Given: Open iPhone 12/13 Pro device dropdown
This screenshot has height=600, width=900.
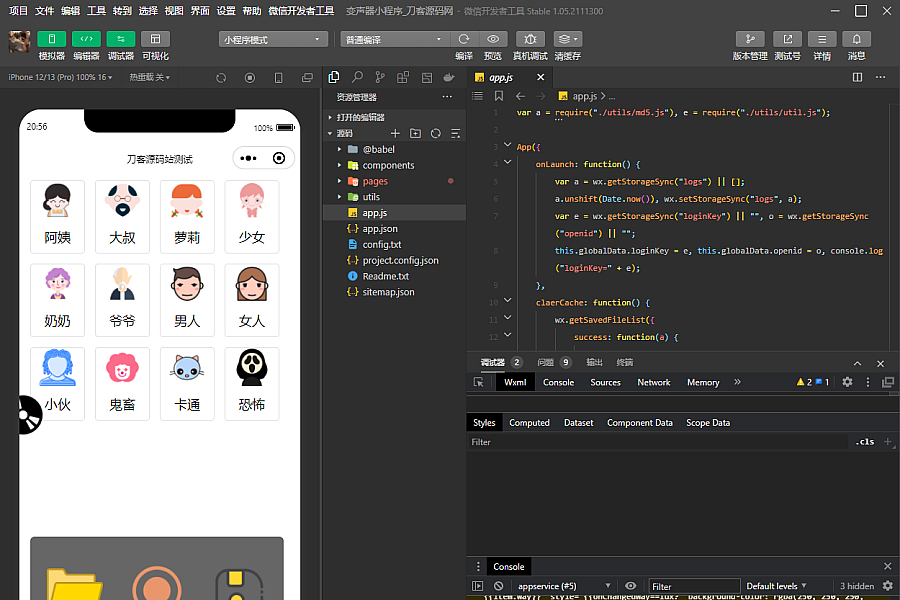Looking at the screenshot, I should point(60,77).
